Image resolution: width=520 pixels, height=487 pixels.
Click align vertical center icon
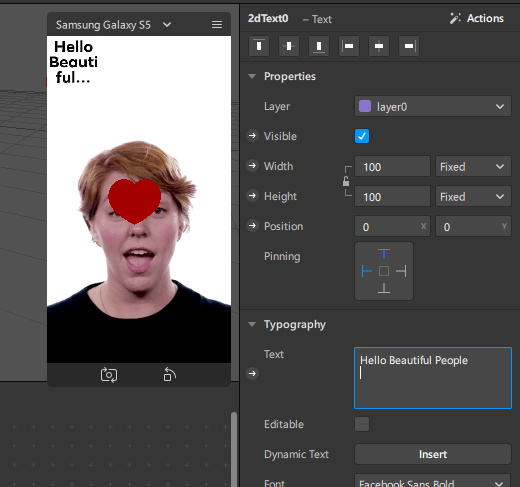click(289, 46)
